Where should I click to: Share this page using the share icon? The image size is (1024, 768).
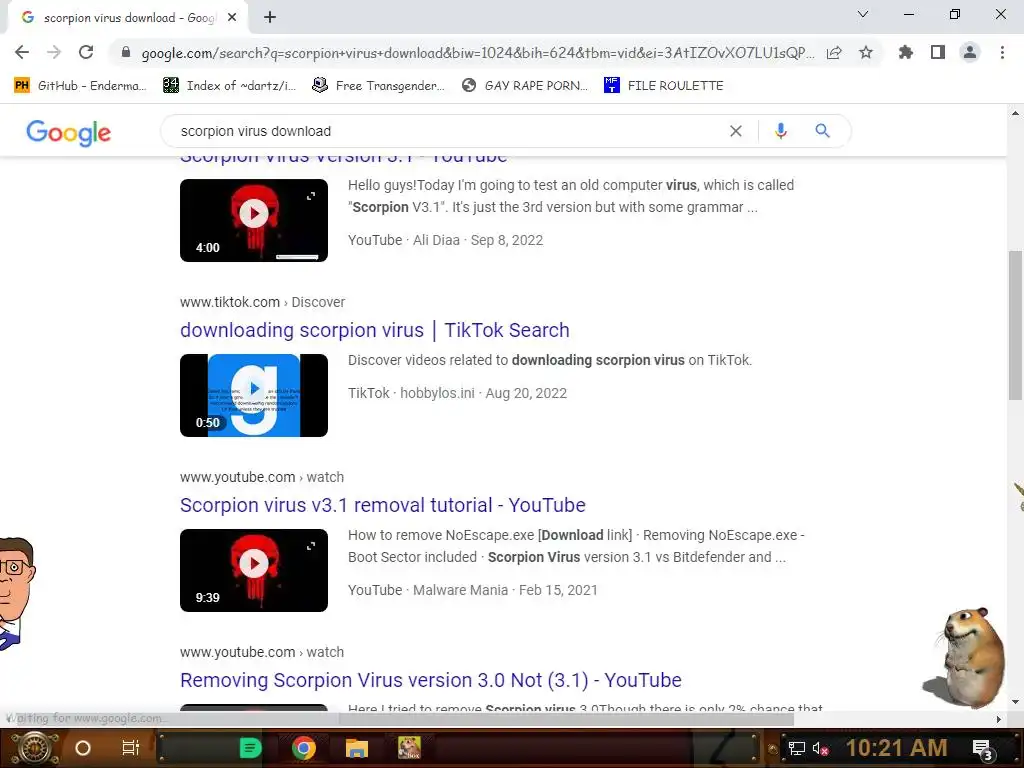[x=834, y=53]
